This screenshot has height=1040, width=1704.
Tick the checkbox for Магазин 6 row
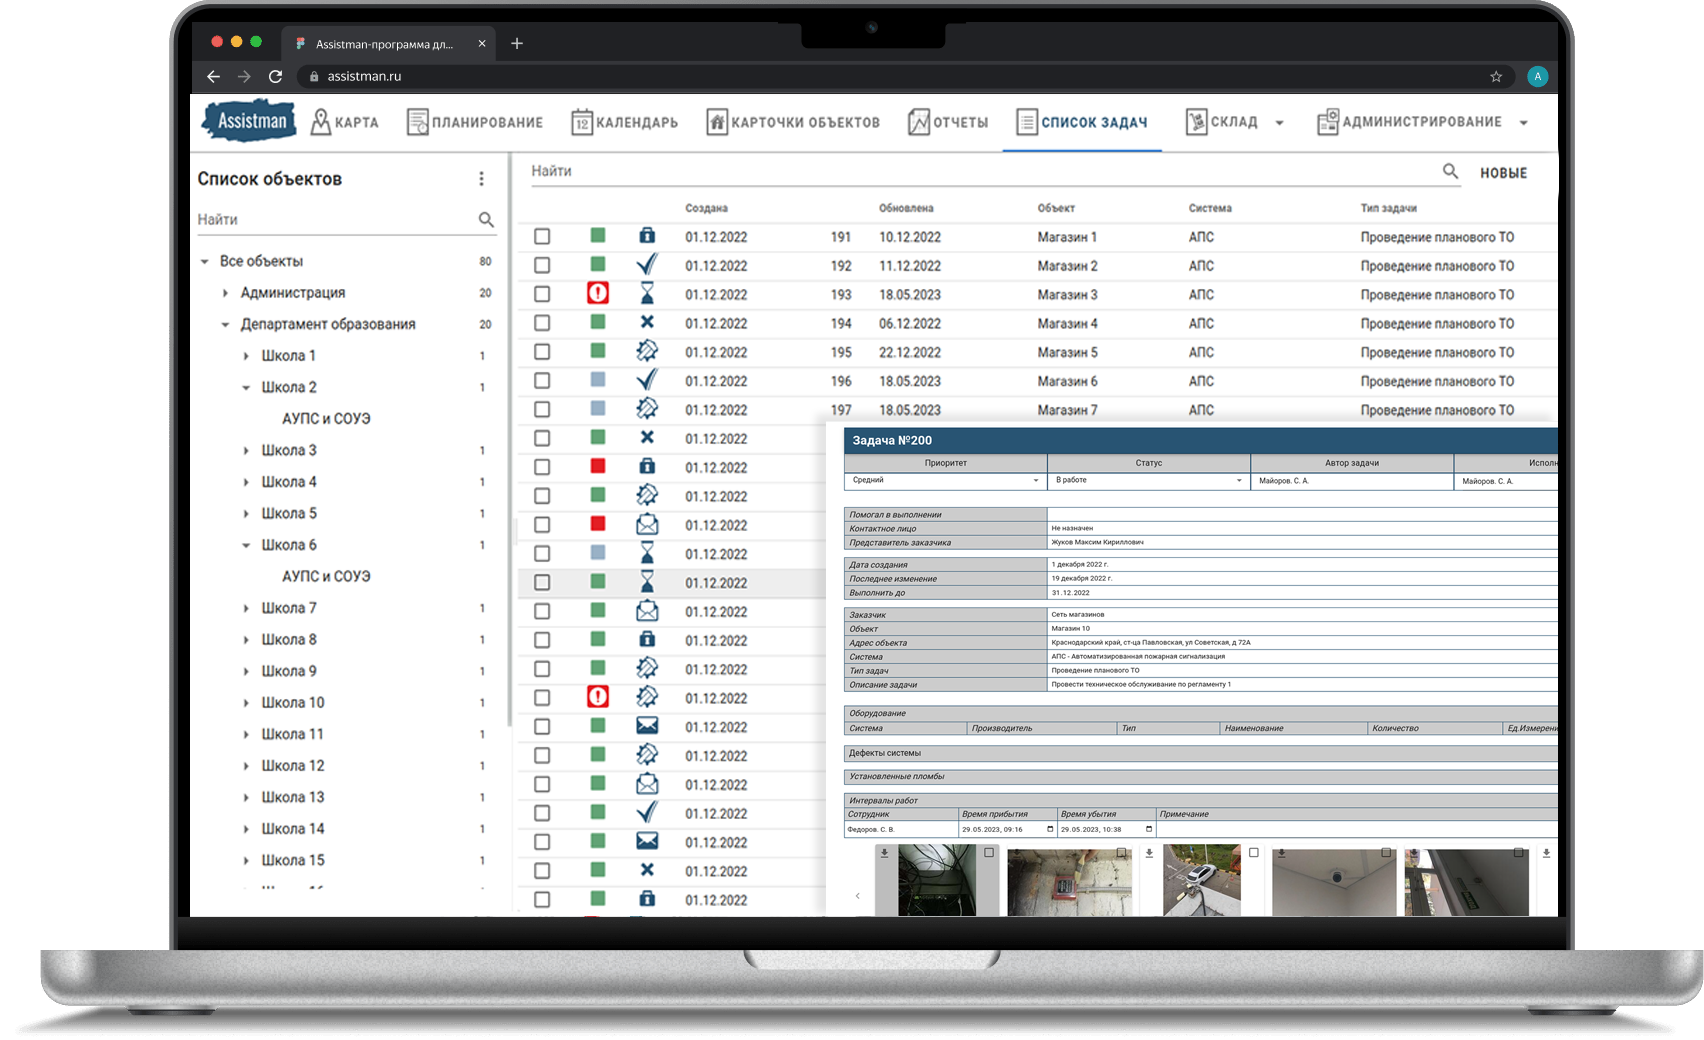(542, 380)
